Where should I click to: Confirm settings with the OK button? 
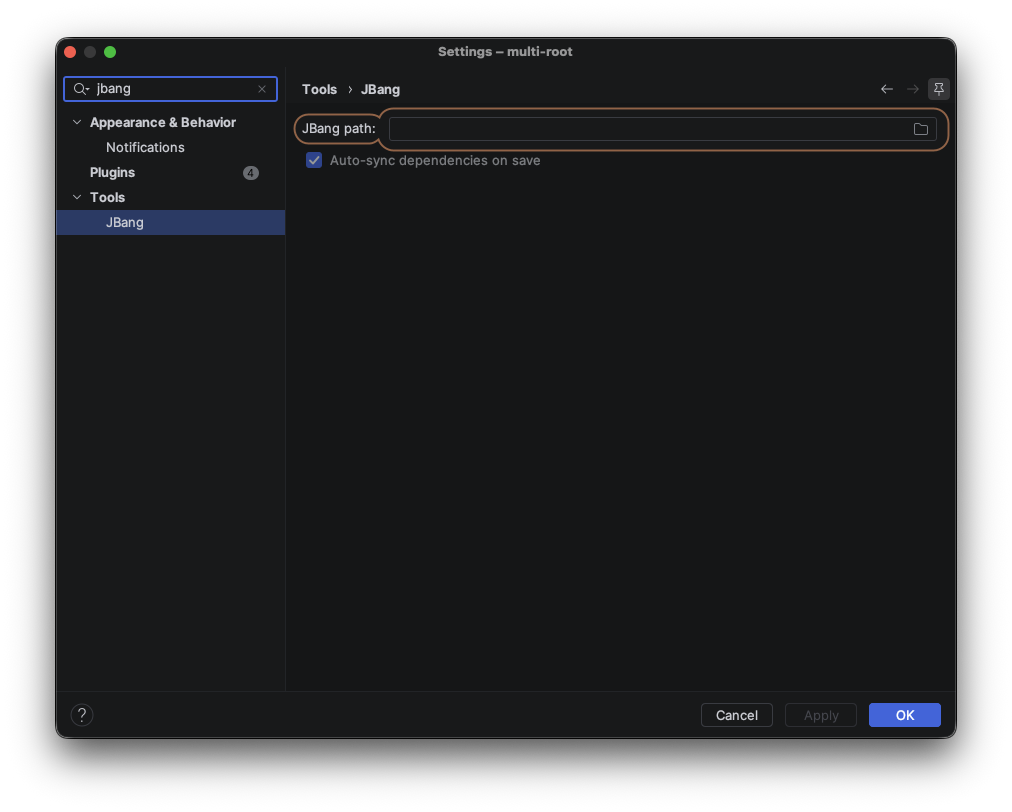coord(904,715)
